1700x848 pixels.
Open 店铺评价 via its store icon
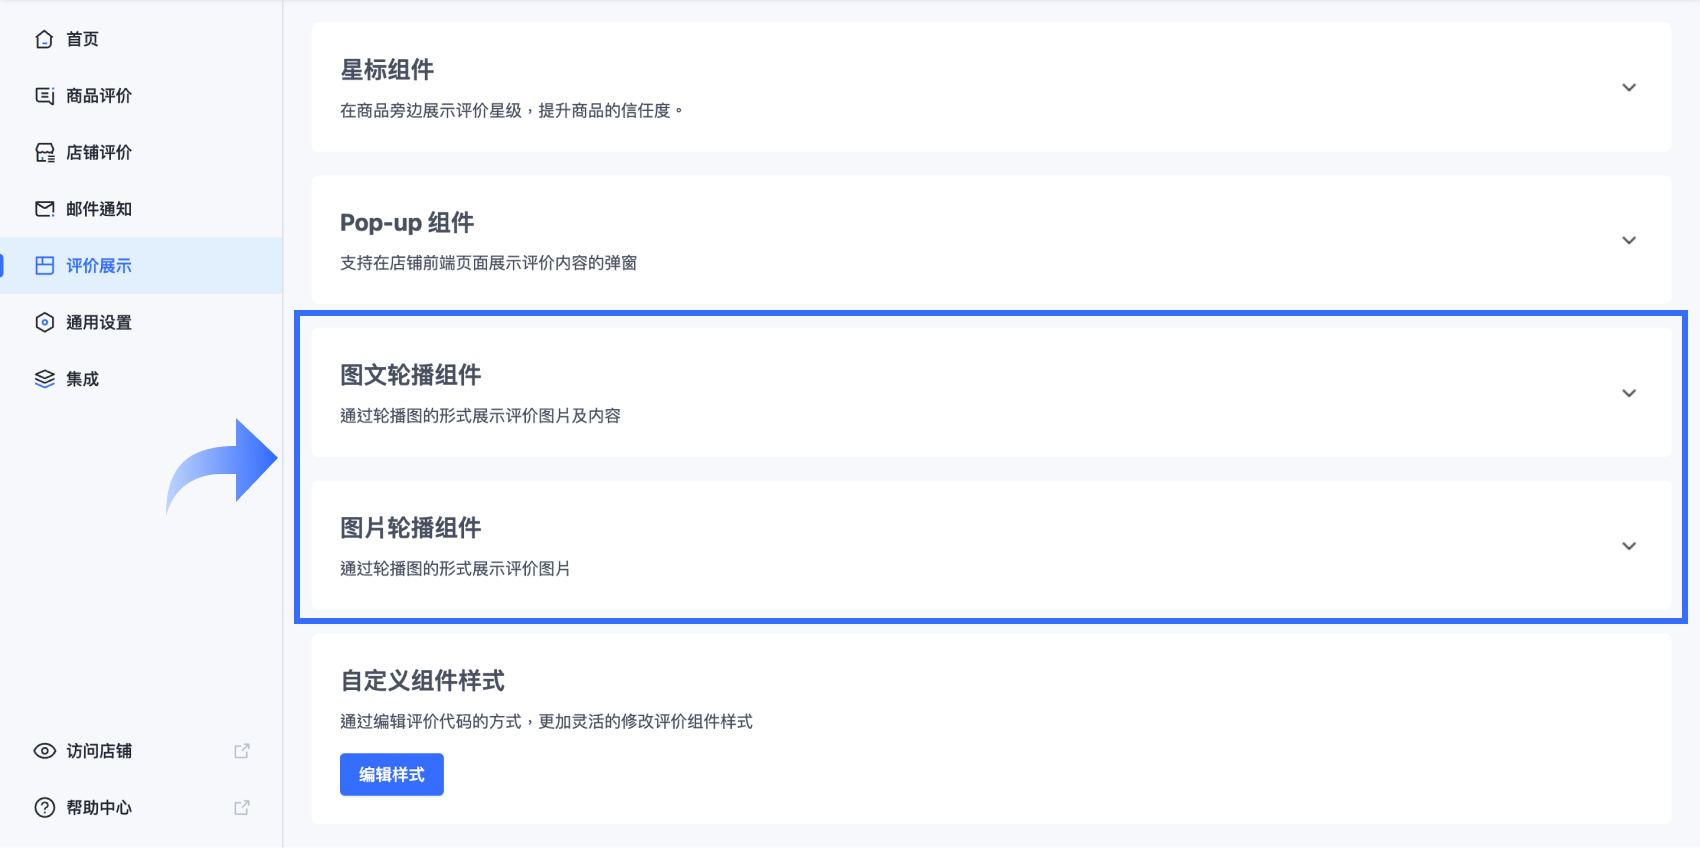point(44,152)
